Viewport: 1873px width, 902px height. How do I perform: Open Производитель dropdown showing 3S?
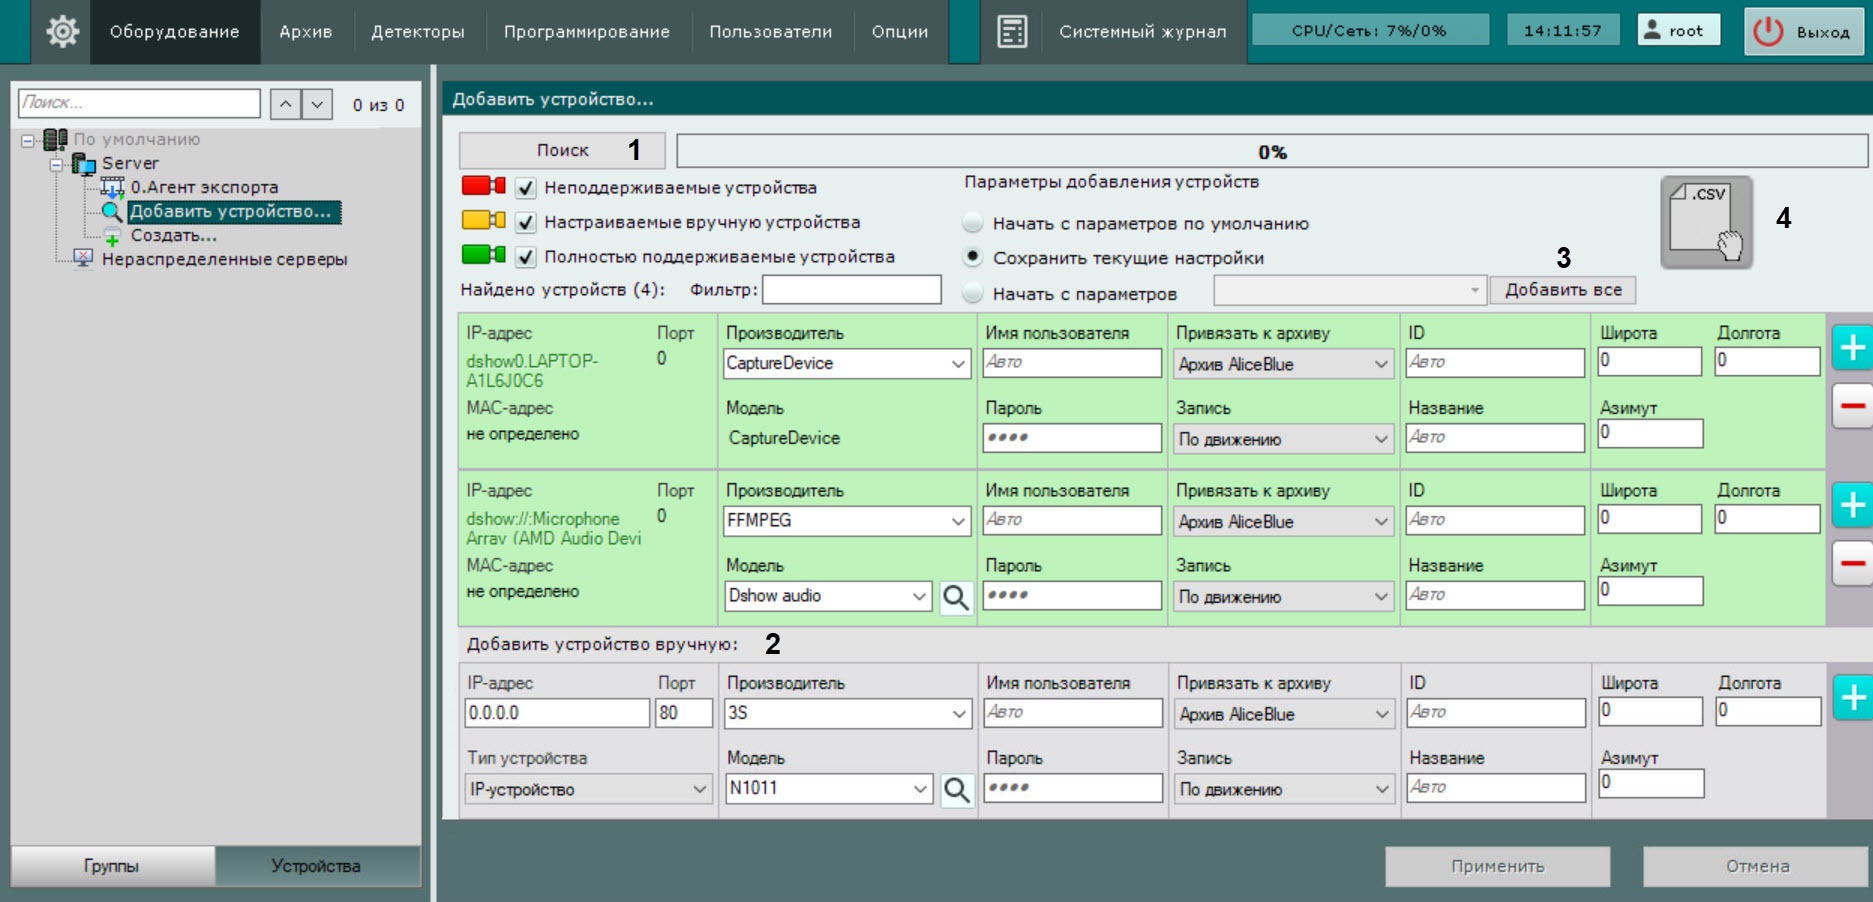click(846, 713)
